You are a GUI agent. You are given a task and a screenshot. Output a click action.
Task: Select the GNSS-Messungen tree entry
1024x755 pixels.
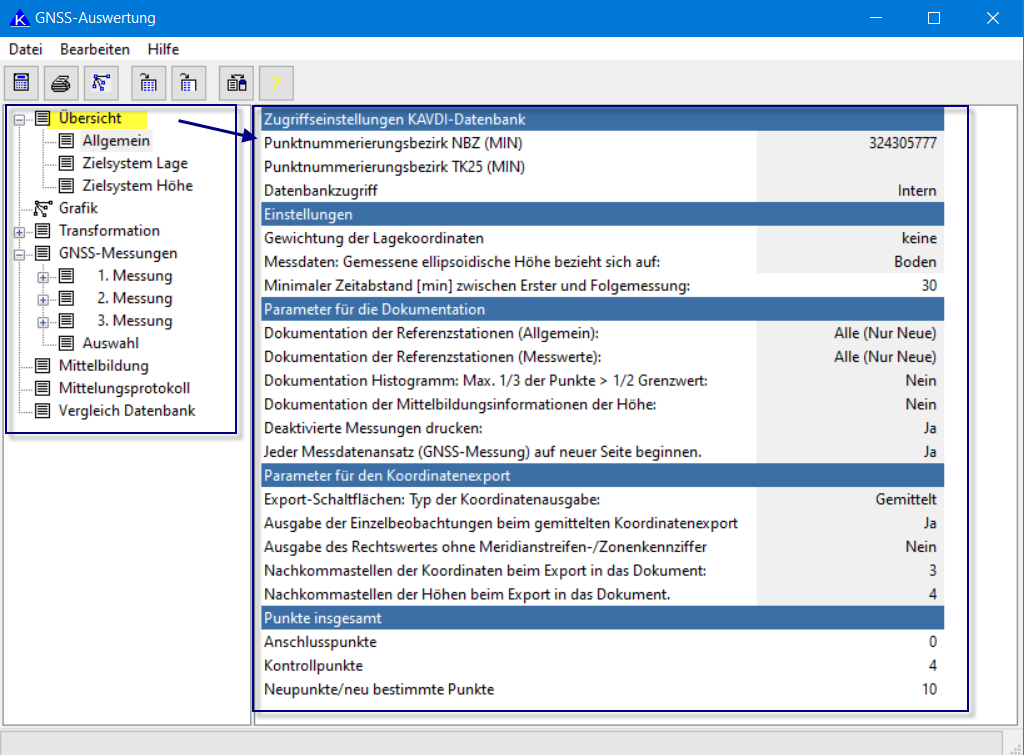[x=118, y=253]
